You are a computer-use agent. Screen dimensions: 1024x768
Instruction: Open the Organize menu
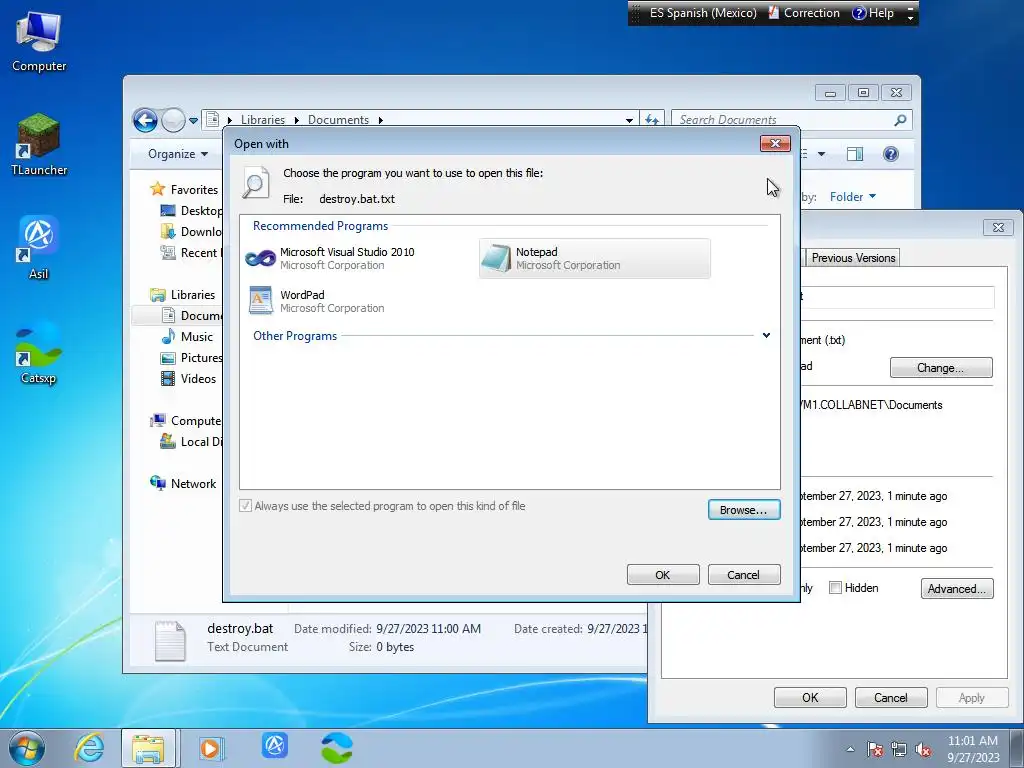pyautogui.click(x=178, y=153)
